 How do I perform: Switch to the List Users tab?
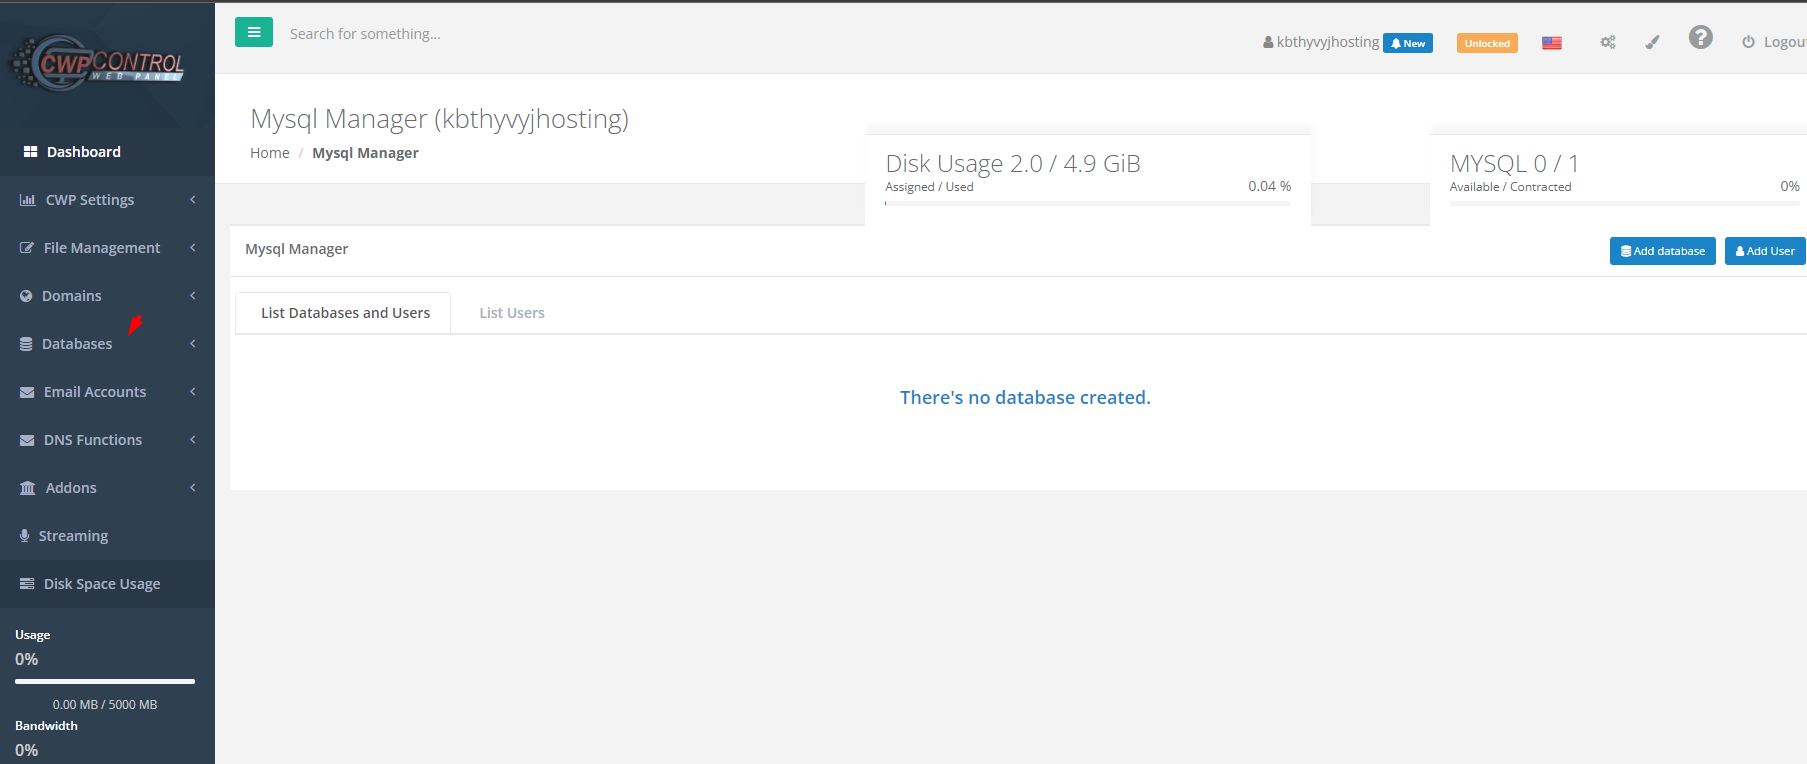[511, 313]
